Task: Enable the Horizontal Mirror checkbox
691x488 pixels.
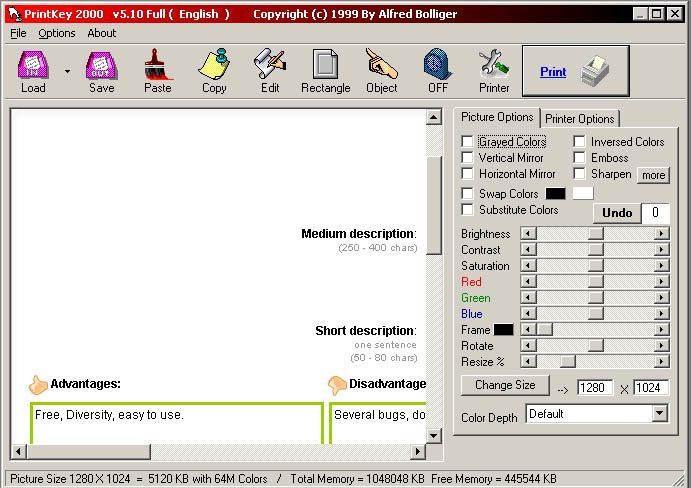Action: (x=467, y=174)
